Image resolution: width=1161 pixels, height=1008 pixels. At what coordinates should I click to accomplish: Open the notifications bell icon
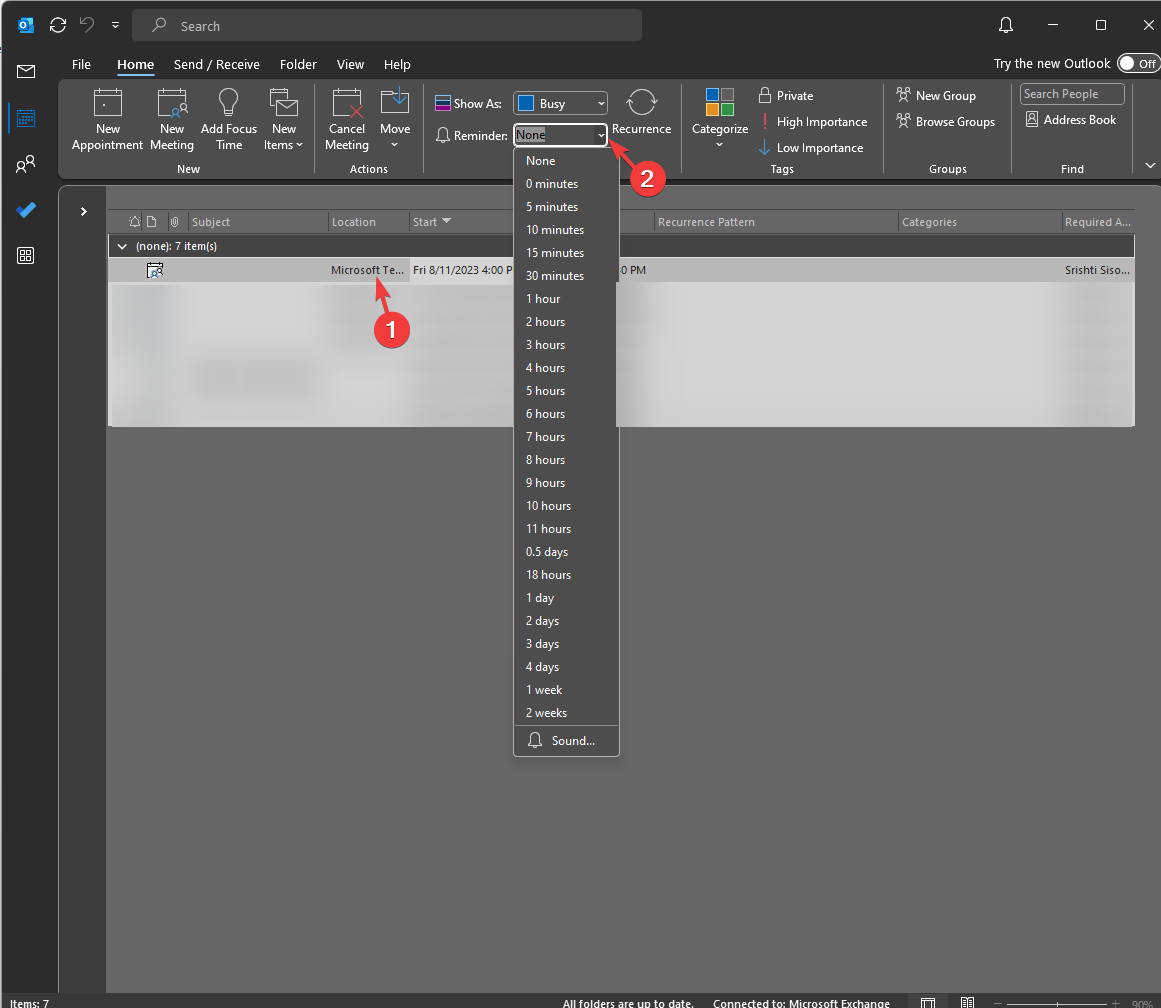[1006, 25]
